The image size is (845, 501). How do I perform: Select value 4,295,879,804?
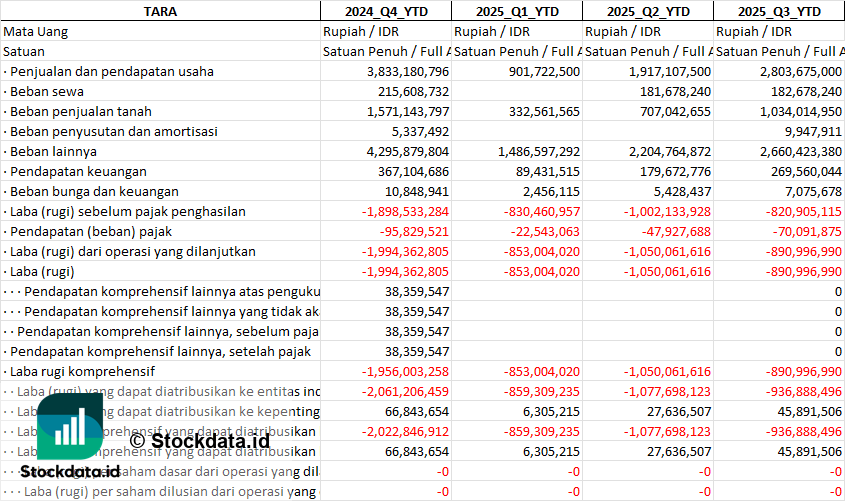point(408,151)
